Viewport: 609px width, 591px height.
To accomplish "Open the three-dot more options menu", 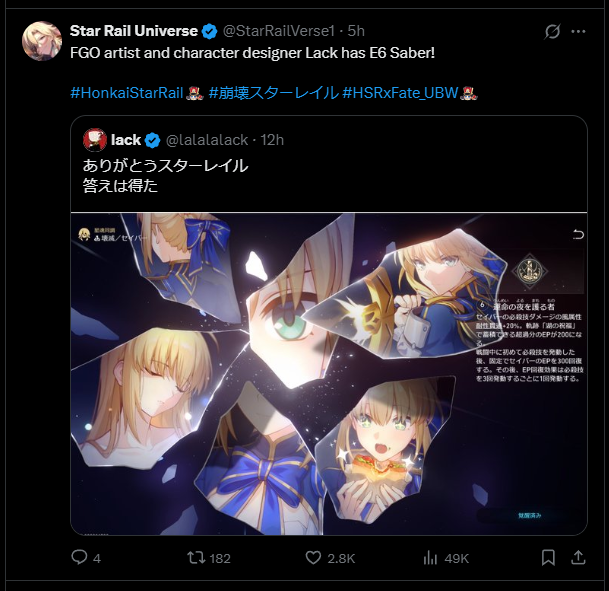I will [578, 31].
